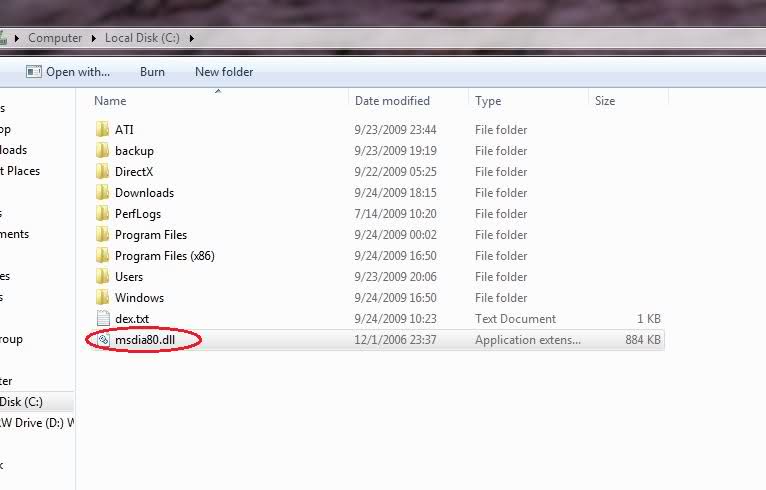This screenshot has height=490, width=766.
Task: Open the dropdown arrow after Computer breadcrumb
Action: point(93,38)
